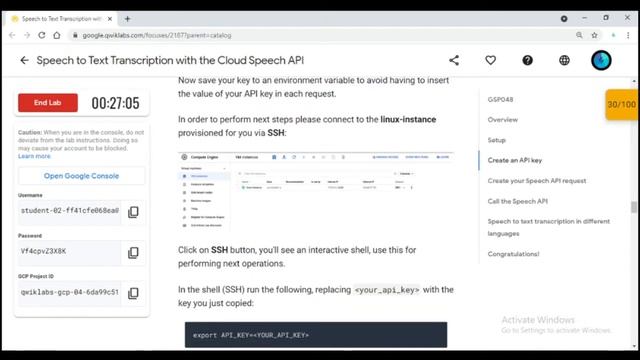Copy the Username value with copy icon
The height and width of the screenshot is (360, 640).
133,212
